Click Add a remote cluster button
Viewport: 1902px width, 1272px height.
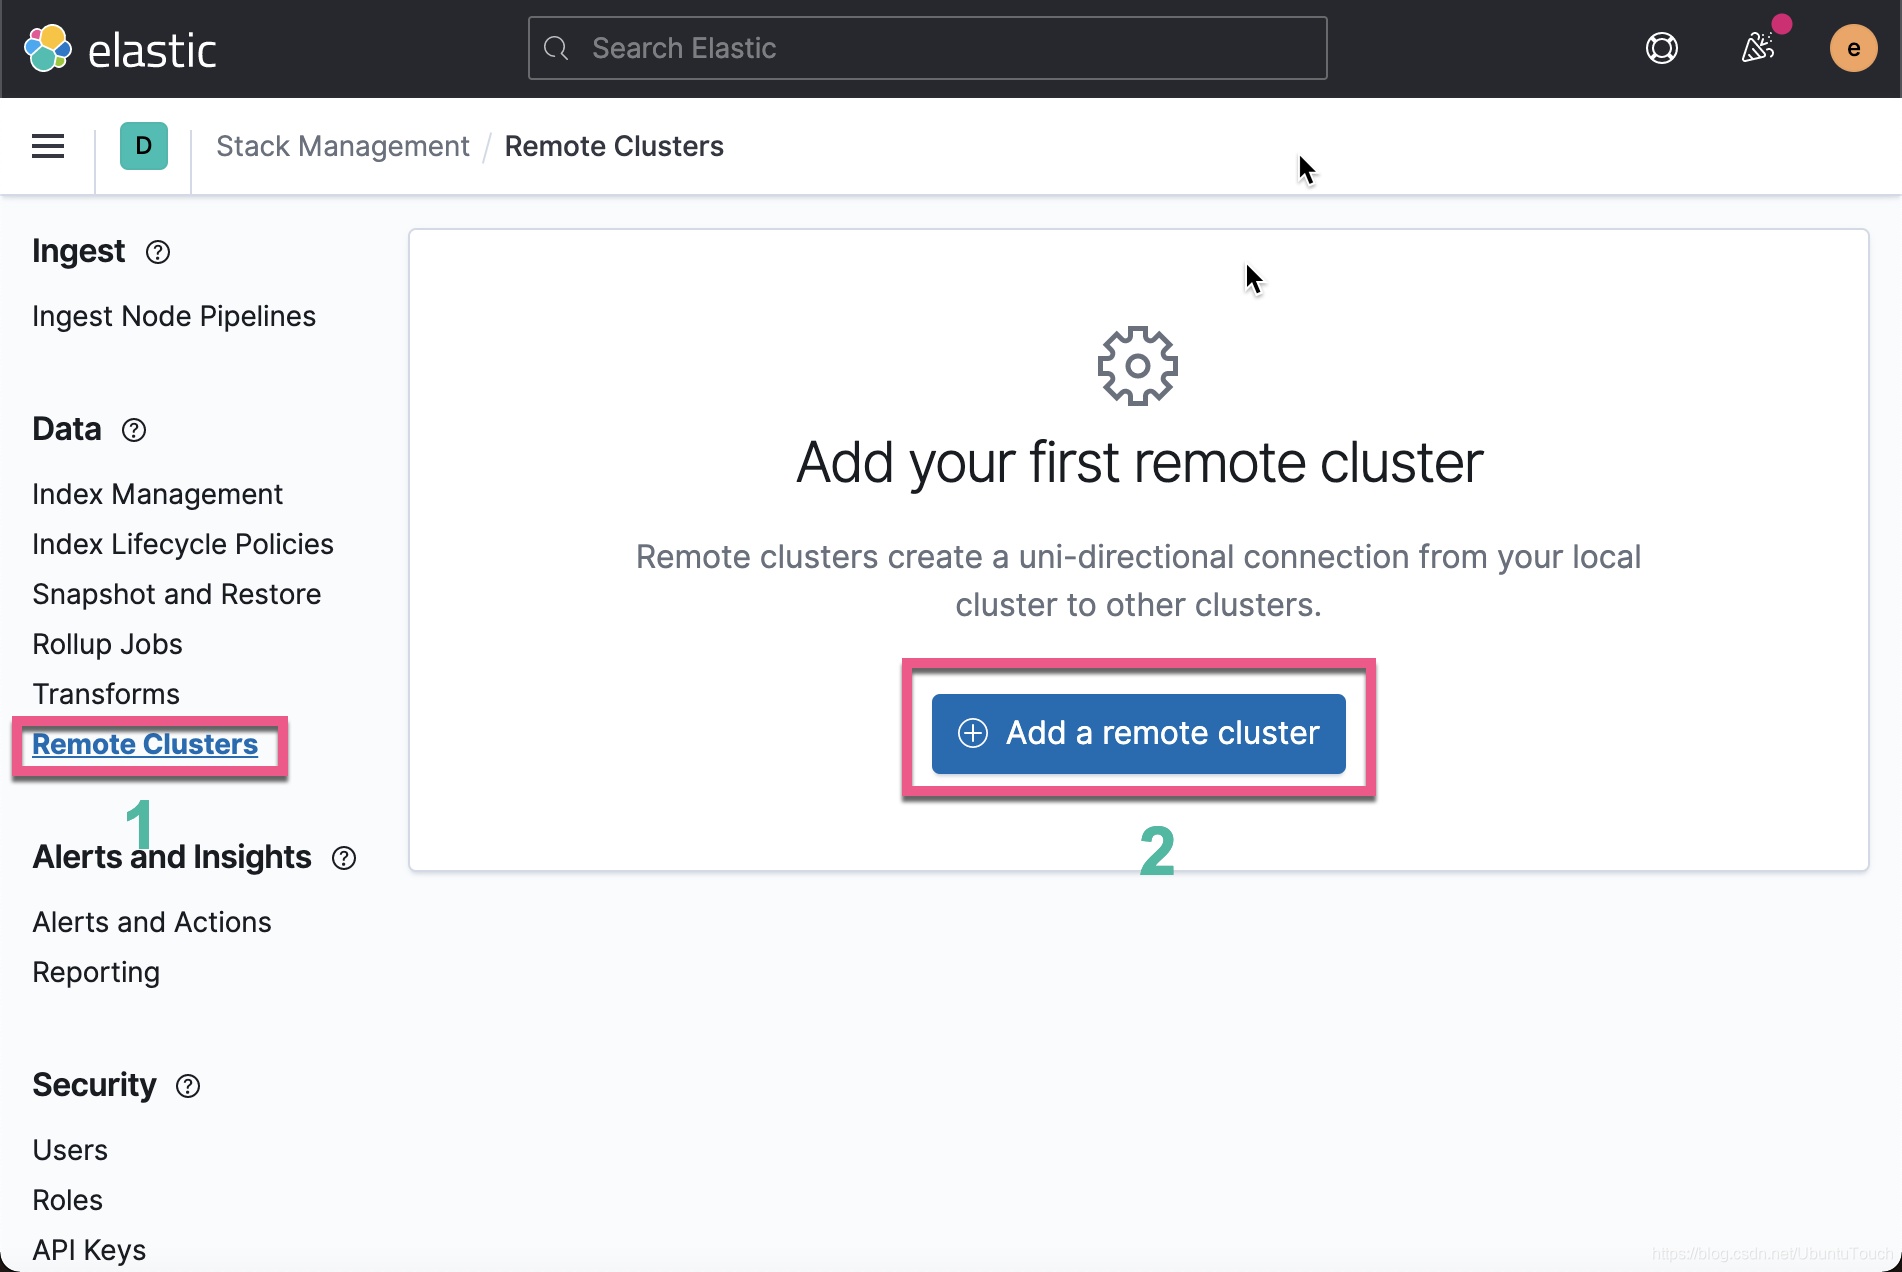1138,733
